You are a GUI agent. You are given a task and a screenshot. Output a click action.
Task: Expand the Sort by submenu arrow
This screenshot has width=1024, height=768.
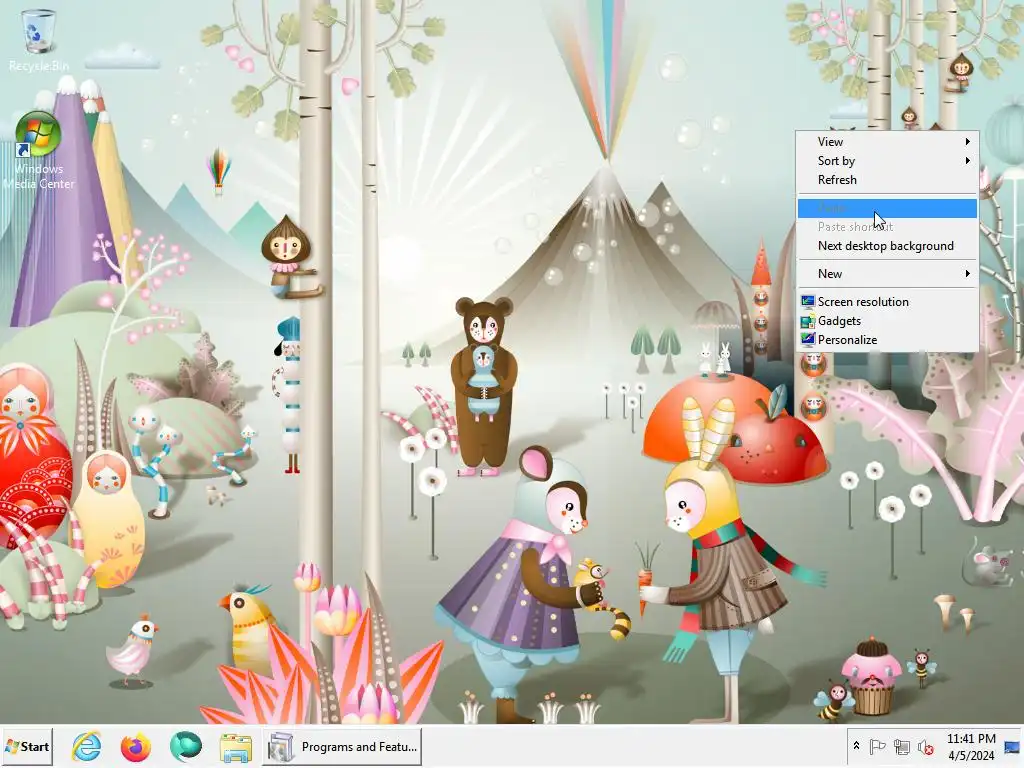tap(968, 161)
